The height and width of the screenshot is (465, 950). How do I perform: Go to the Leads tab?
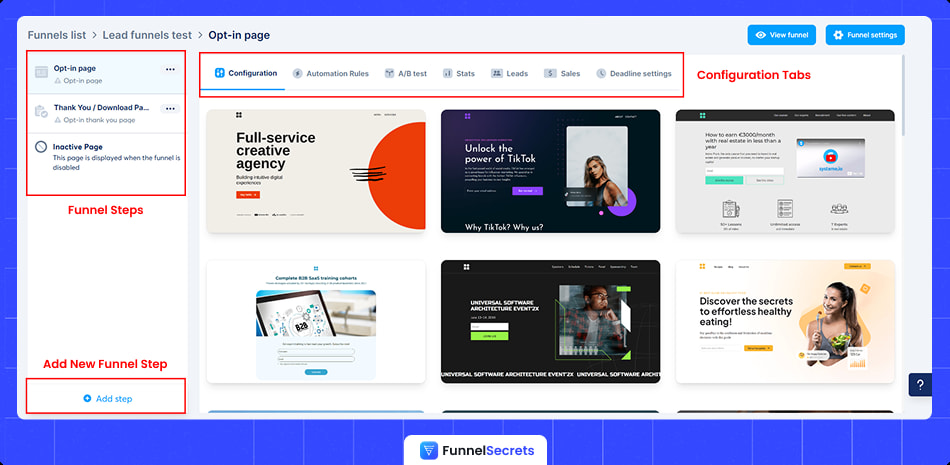(510, 73)
